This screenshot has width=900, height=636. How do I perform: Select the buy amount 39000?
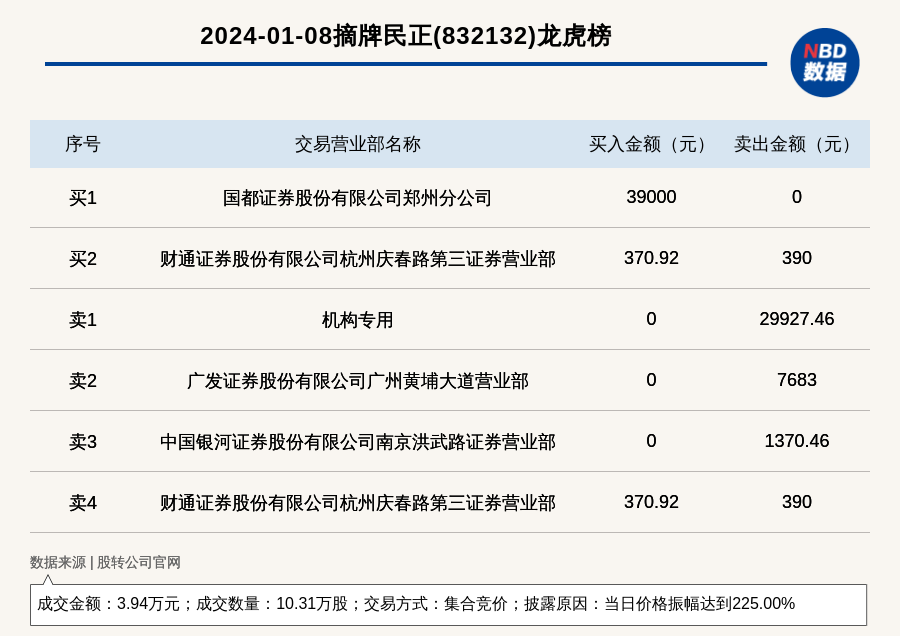(x=651, y=197)
